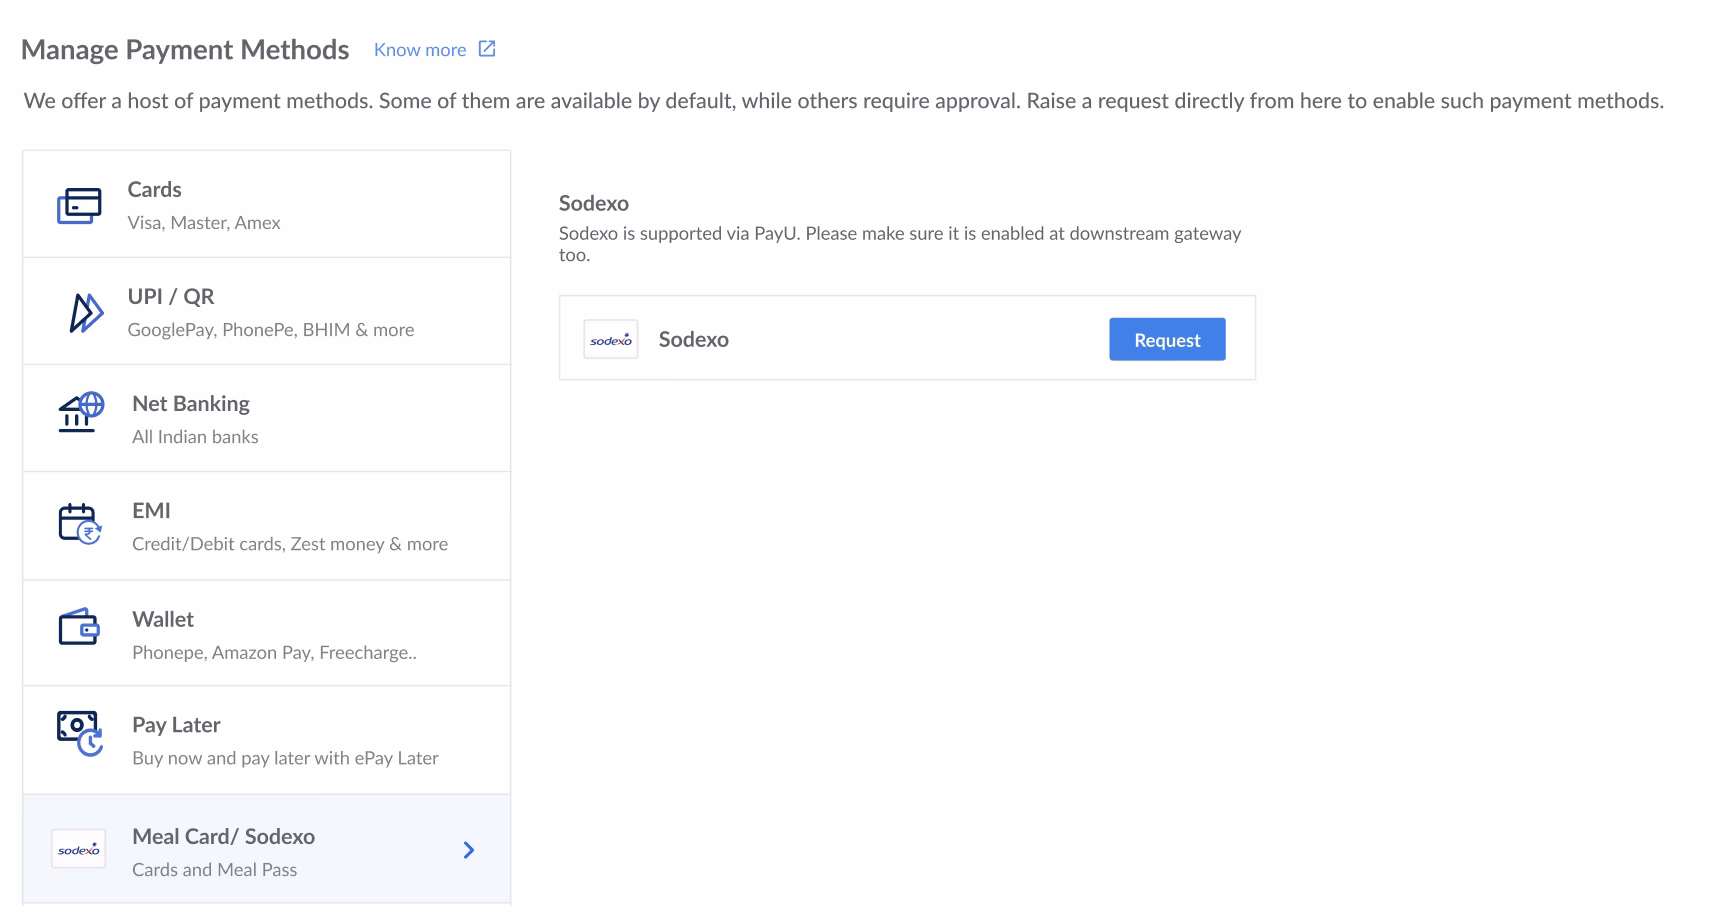Go to Pay Later section
The image size is (1718, 906).
(267, 740)
